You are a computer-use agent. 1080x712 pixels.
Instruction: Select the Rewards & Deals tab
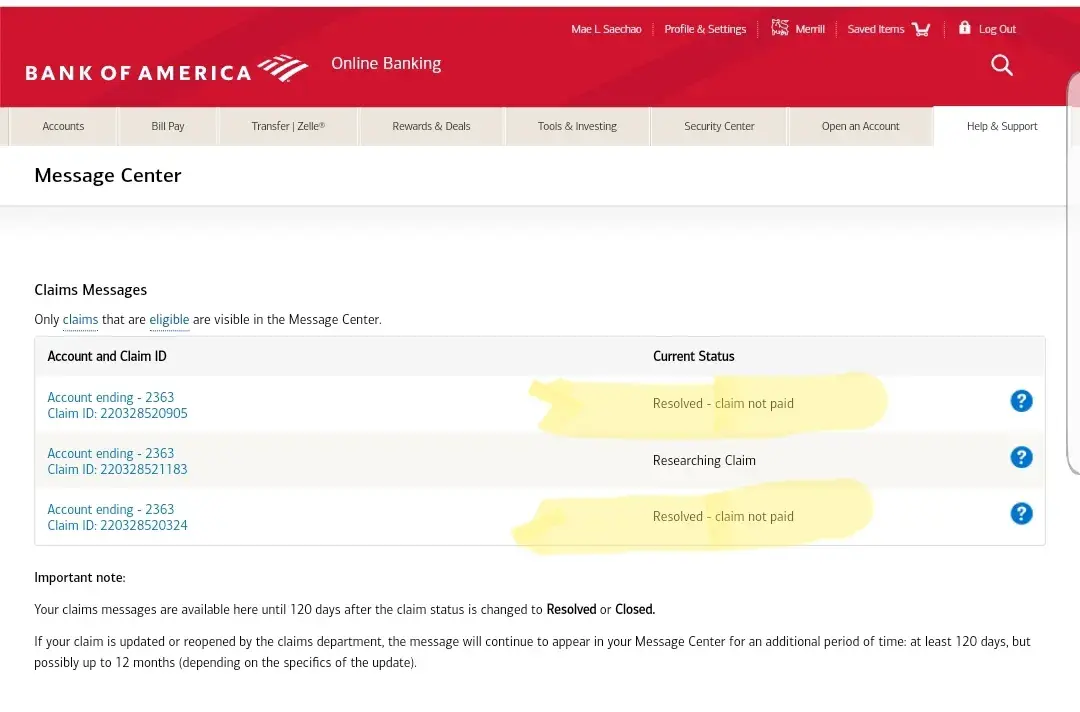(x=431, y=126)
